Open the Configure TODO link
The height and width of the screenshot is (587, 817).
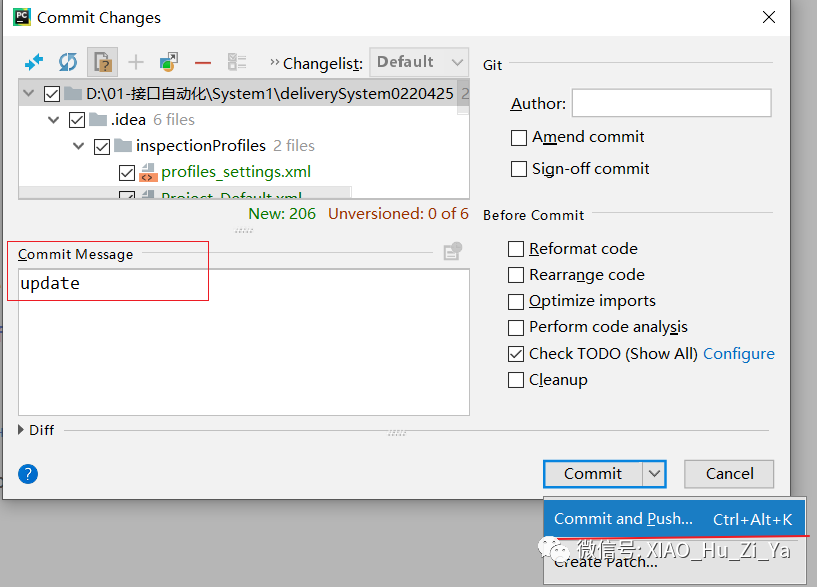click(739, 354)
